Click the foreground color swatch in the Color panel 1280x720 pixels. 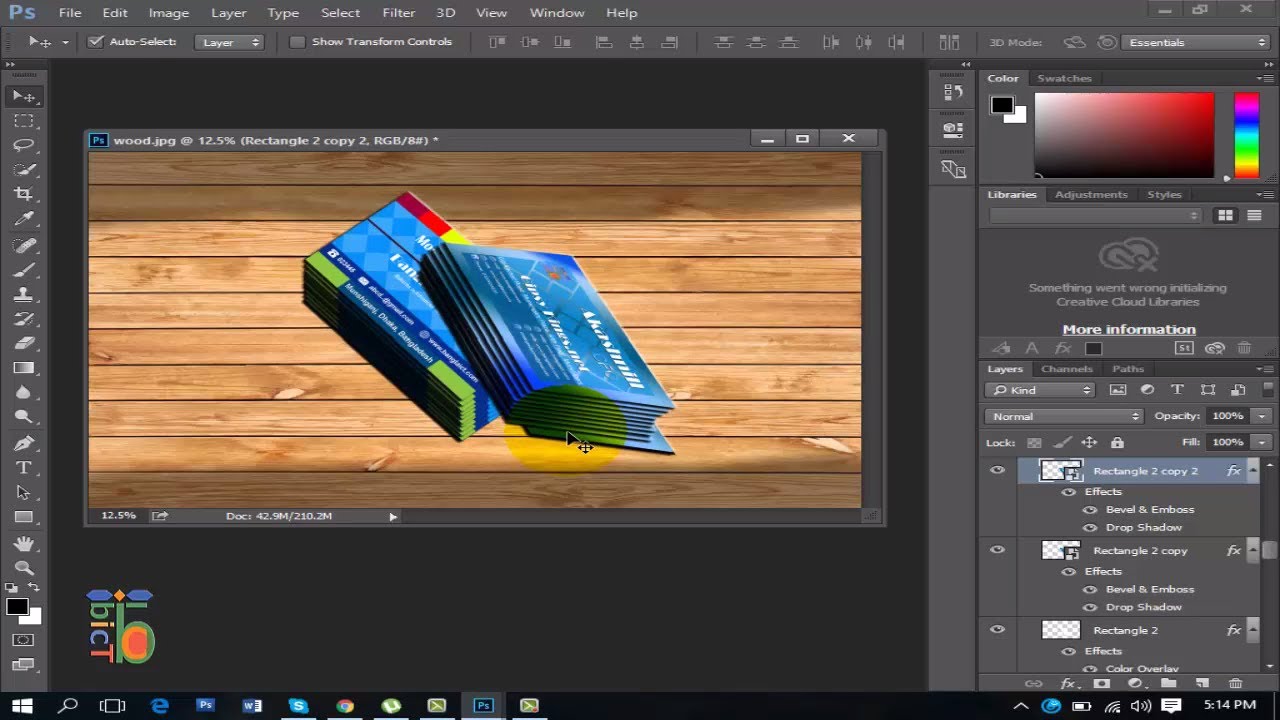[1001, 105]
